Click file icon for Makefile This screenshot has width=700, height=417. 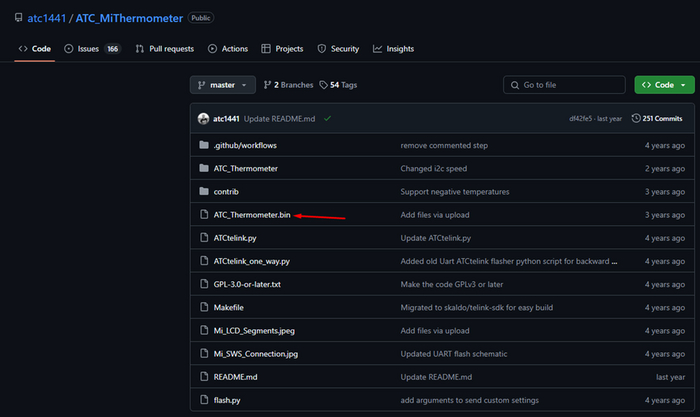204,308
